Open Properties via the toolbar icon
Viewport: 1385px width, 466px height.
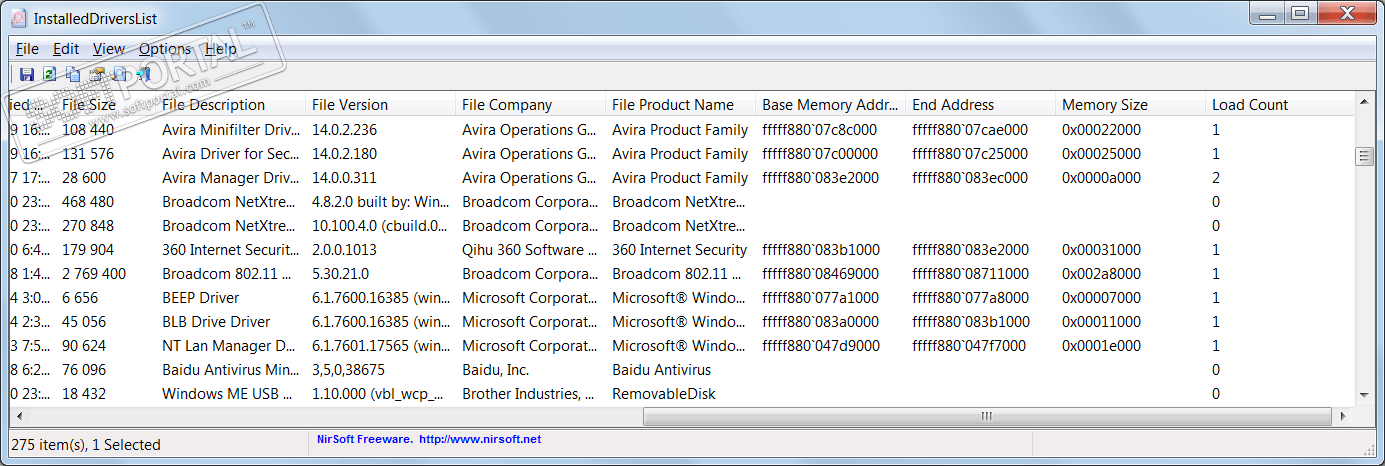click(x=97, y=74)
